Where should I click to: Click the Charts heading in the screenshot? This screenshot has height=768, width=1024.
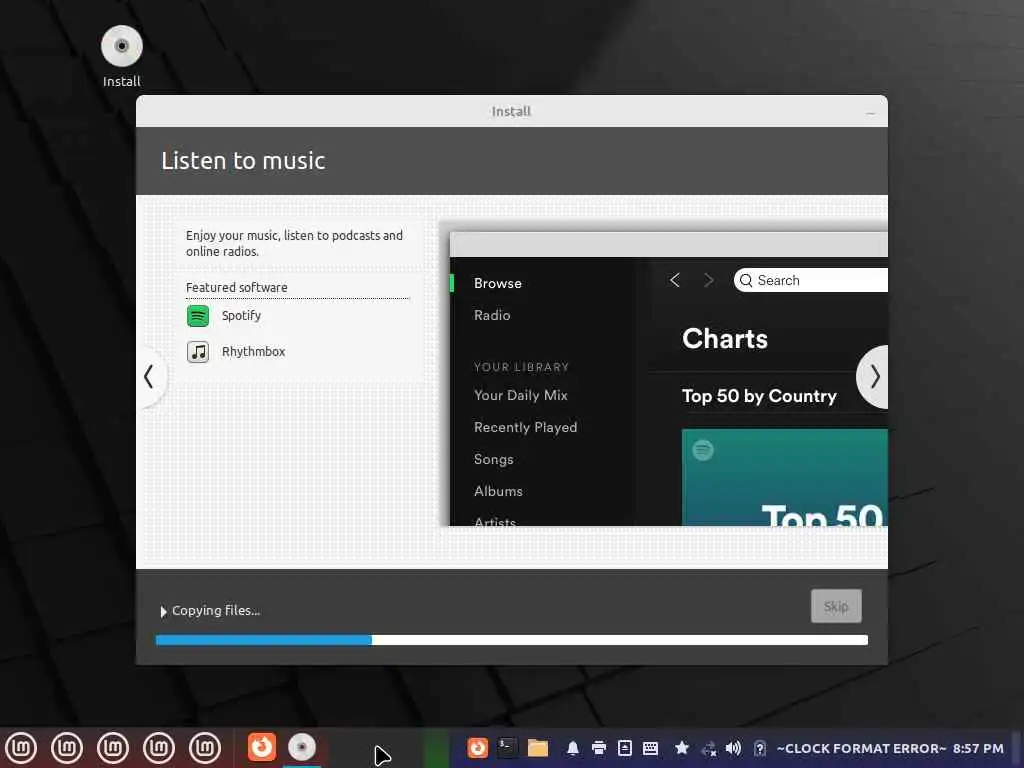coord(725,339)
